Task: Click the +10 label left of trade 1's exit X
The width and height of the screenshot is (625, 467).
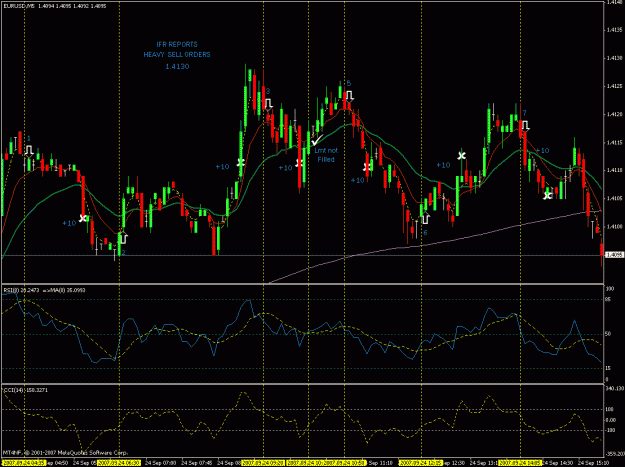Action: (x=69, y=223)
